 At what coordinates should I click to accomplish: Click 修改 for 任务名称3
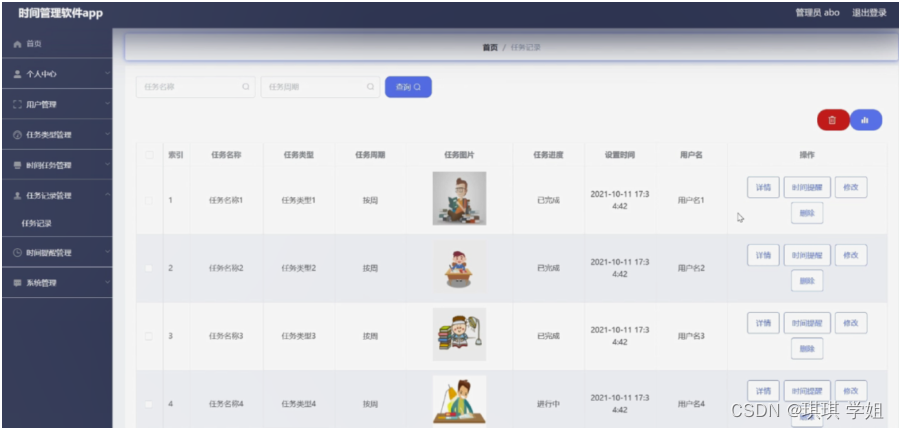pos(851,323)
